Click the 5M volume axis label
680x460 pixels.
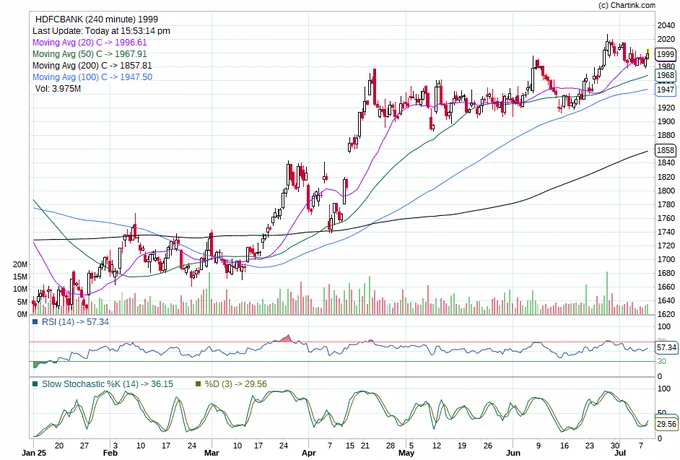click(22, 301)
